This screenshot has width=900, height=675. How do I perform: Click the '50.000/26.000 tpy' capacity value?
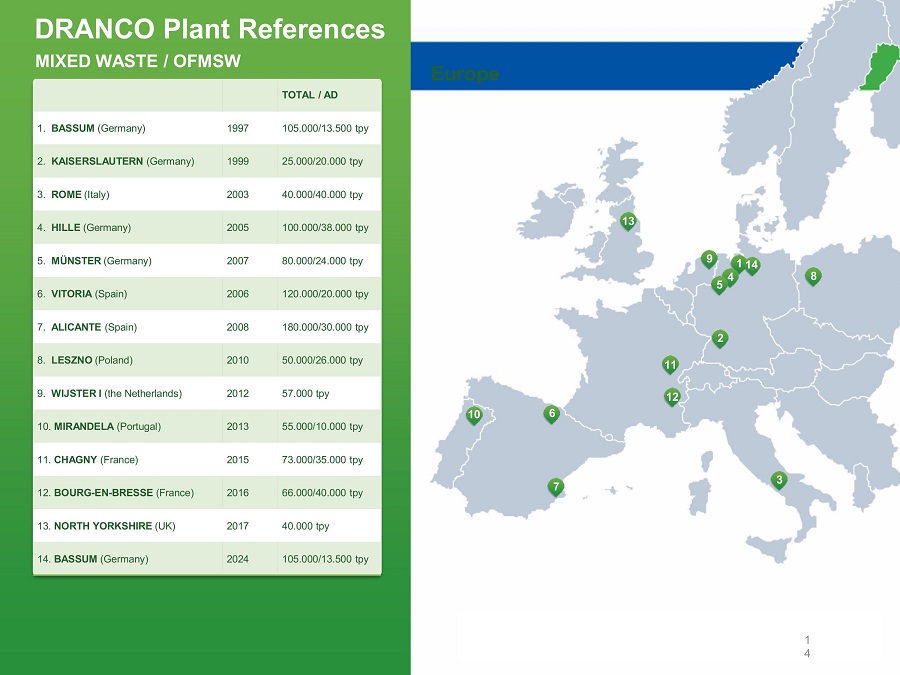click(x=323, y=360)
